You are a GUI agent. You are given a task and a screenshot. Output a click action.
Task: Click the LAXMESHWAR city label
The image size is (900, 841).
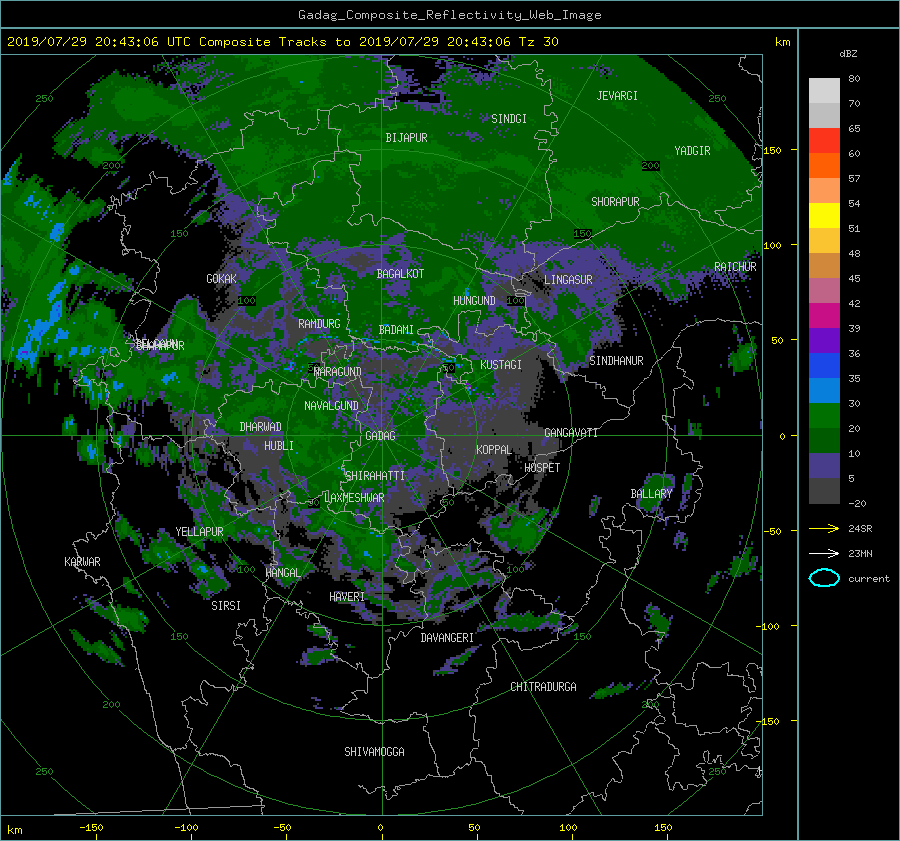[354, 498]
